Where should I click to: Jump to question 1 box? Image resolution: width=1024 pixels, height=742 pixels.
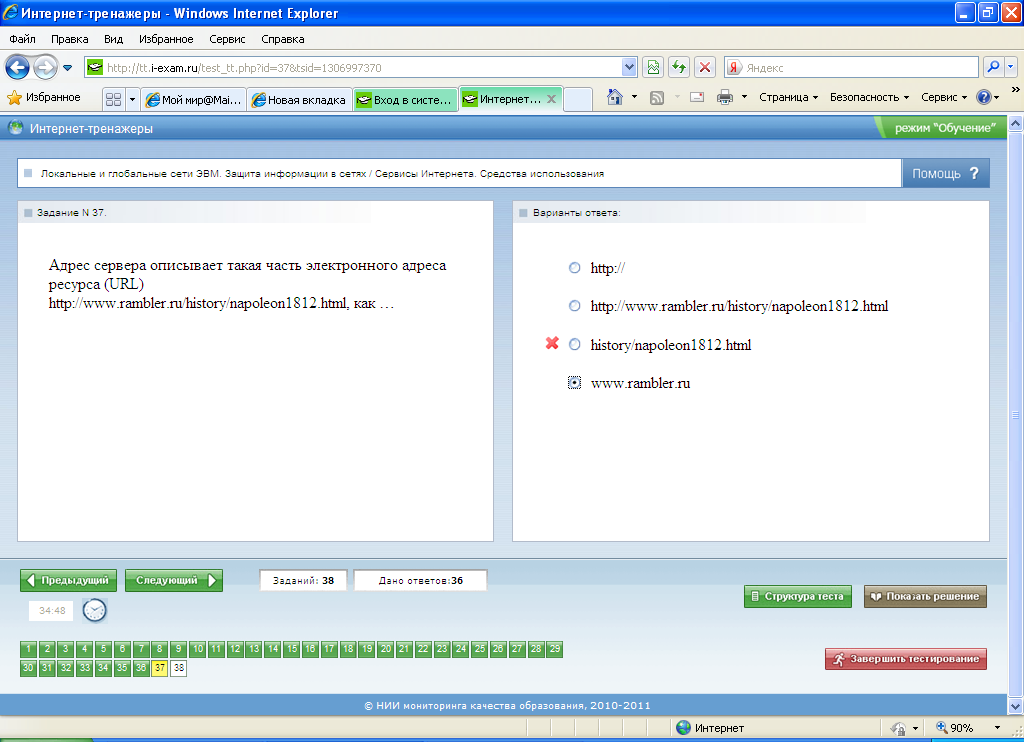click(x=28, y=649)
